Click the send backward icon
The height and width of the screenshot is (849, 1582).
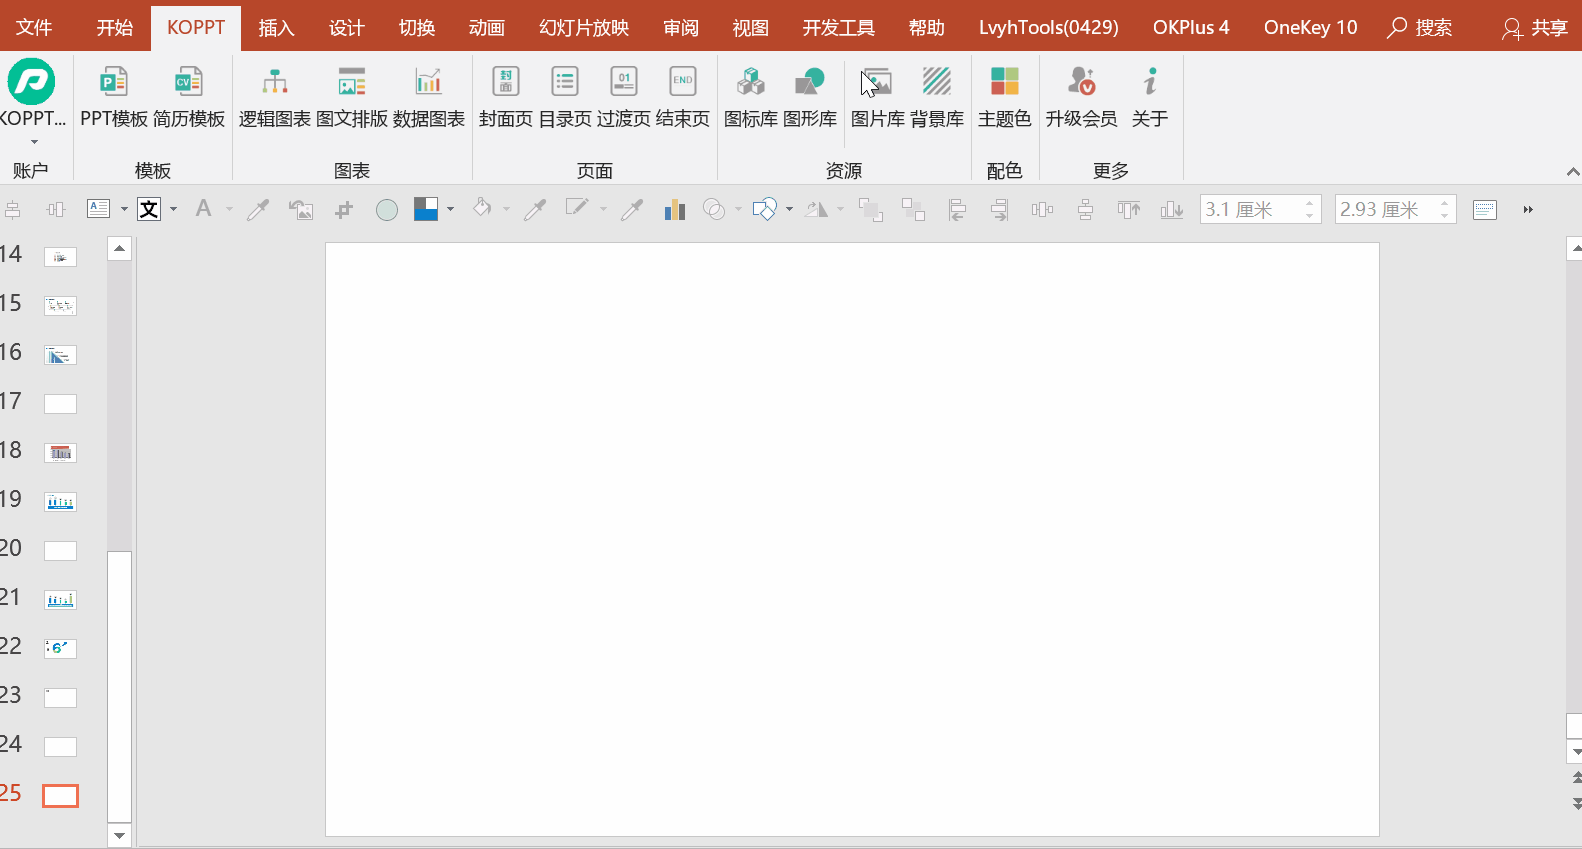(x=913, y=209)
